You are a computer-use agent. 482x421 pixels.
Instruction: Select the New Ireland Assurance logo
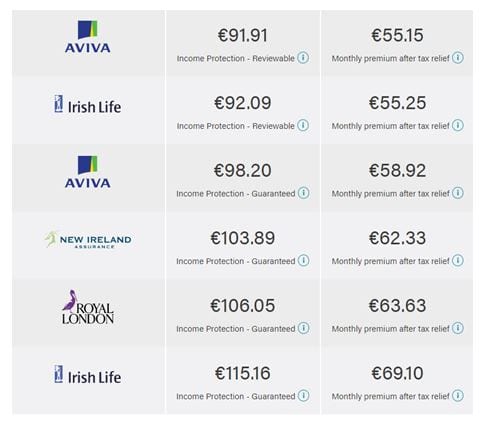point(88,239)
